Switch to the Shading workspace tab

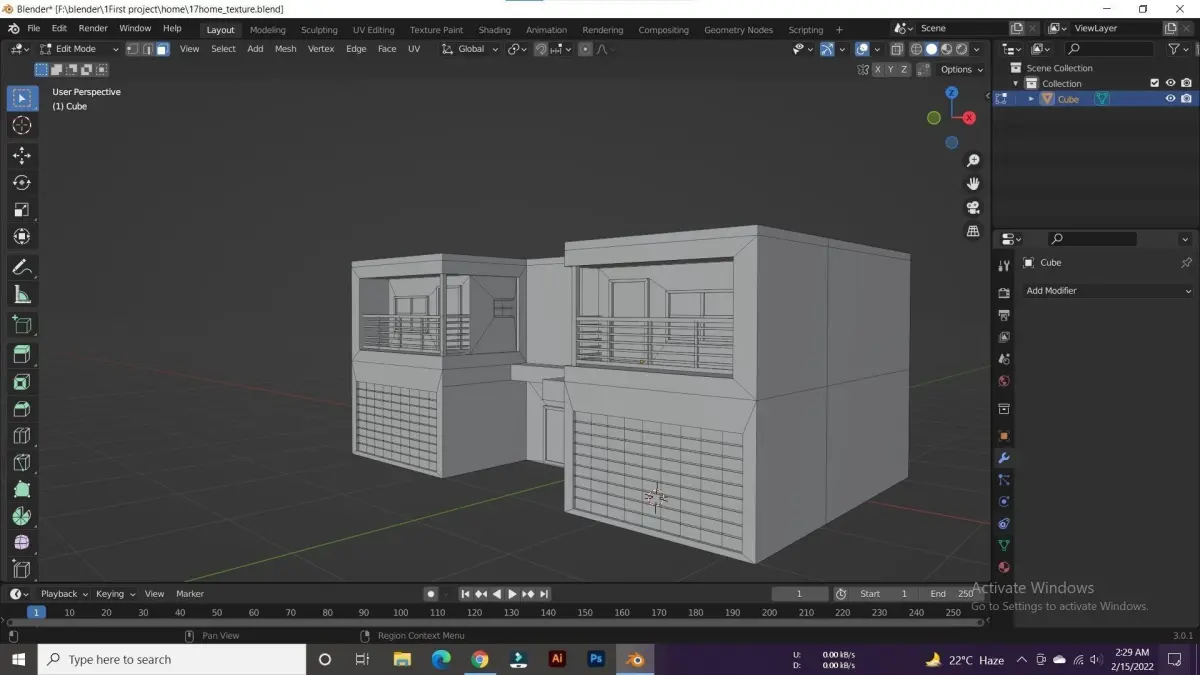pyautogui.click(x=494, y=30)
